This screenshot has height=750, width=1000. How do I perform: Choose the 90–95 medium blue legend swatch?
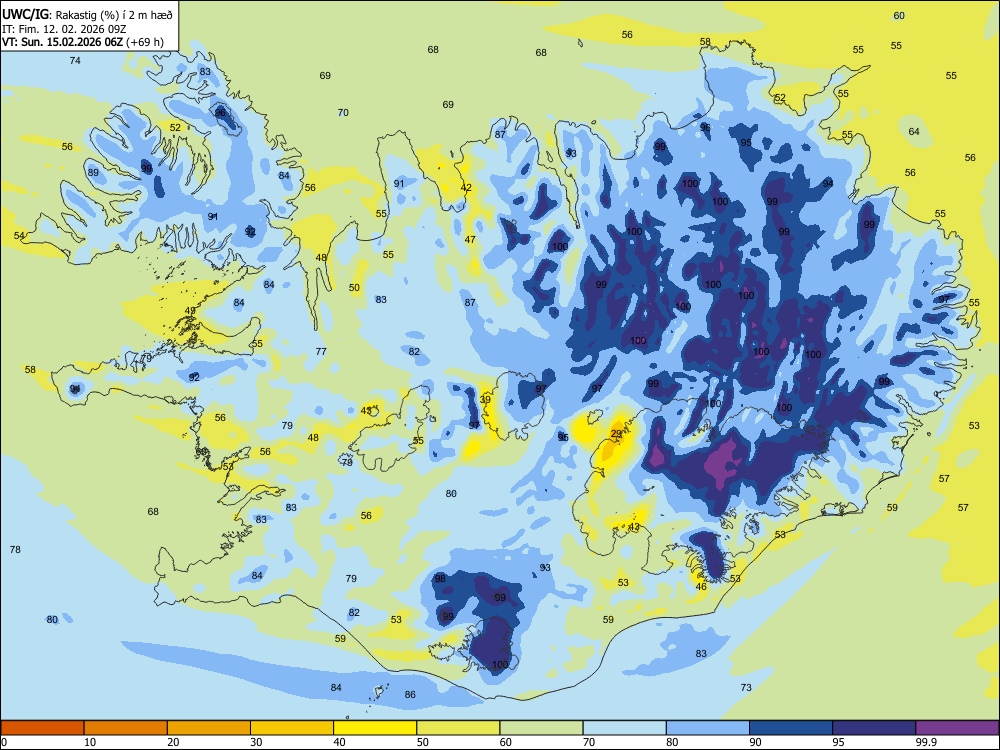pyautogui.click(x=791, y=728)
